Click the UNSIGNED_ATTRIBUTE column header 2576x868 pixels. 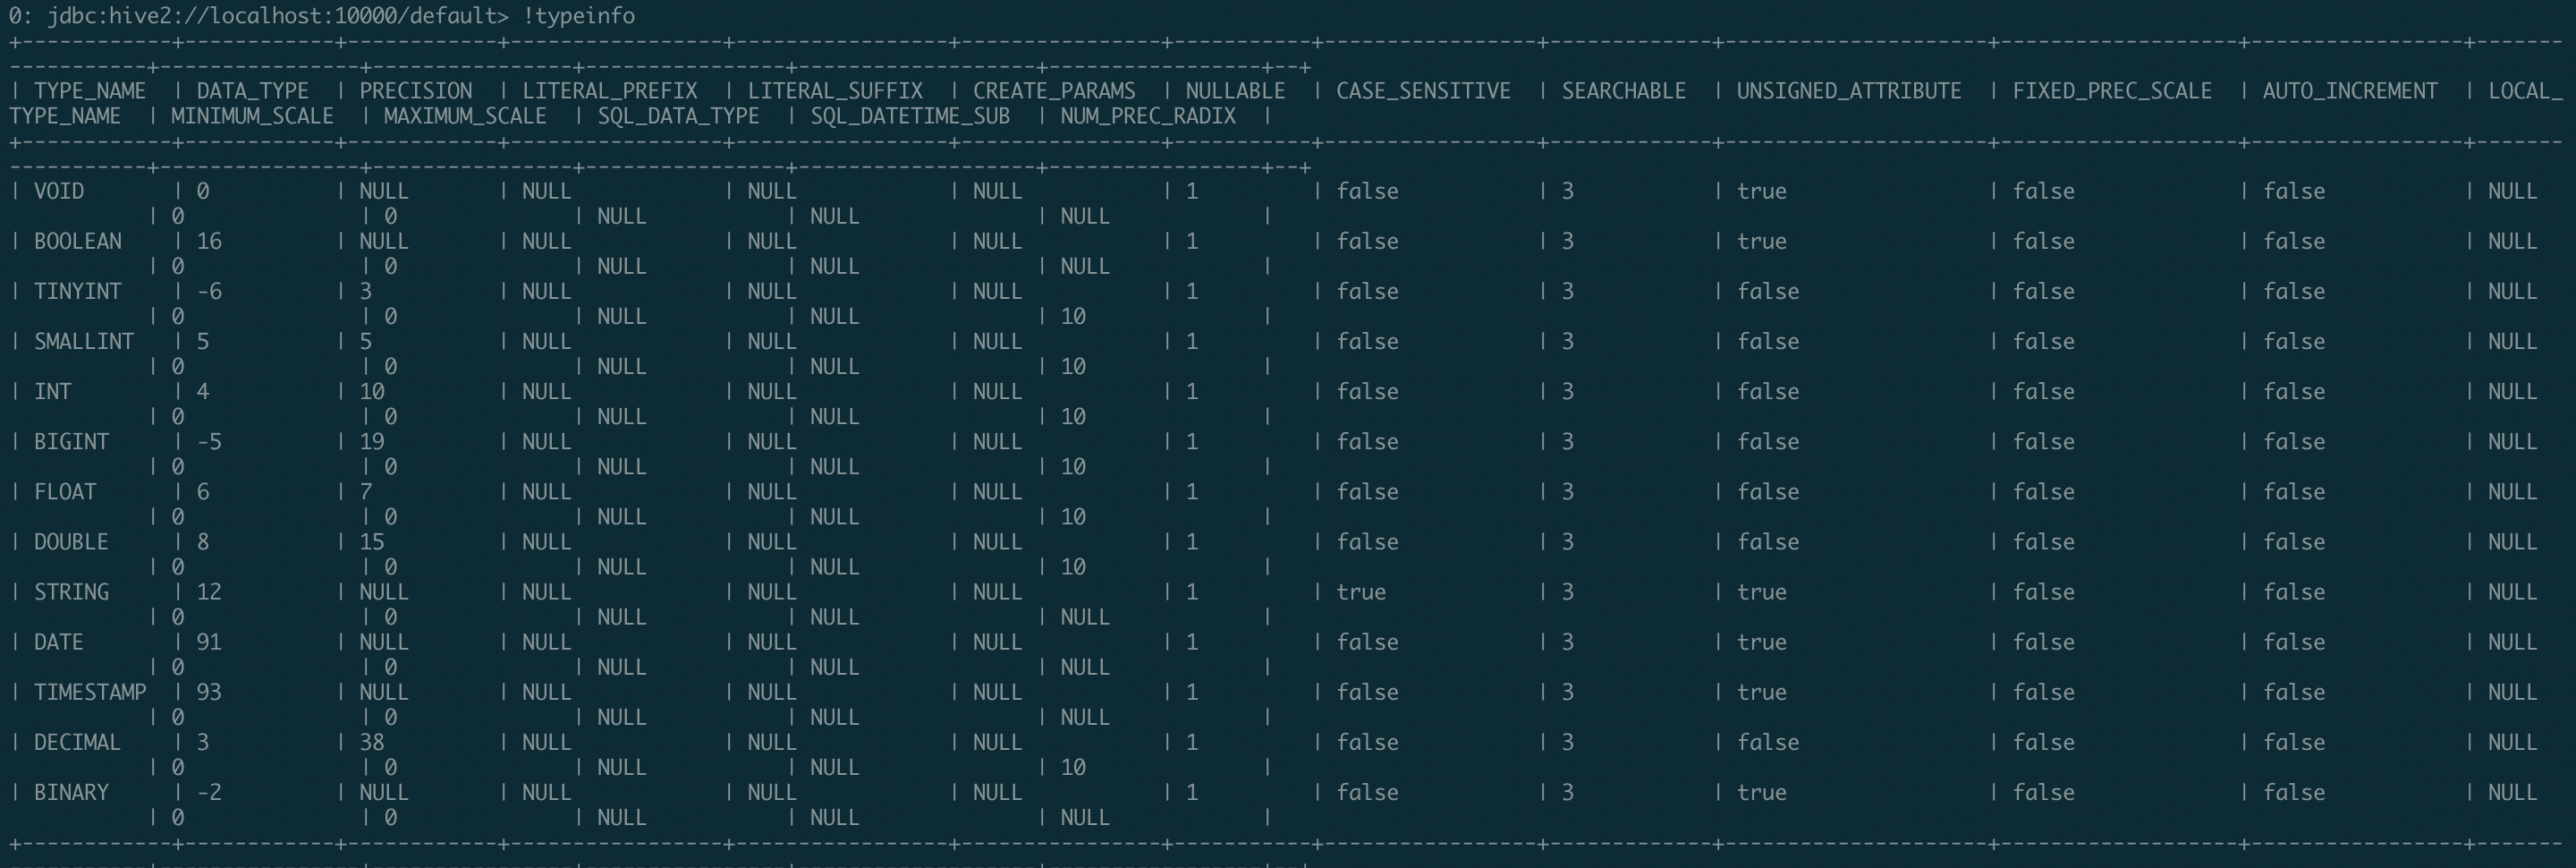click(x=1849, y=91)
